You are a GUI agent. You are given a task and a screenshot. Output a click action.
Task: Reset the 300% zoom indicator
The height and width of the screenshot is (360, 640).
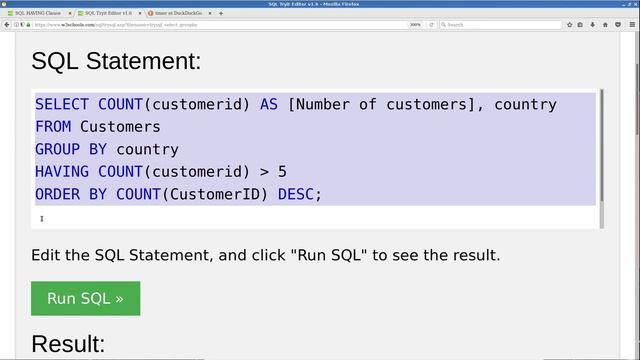point(415,25)
